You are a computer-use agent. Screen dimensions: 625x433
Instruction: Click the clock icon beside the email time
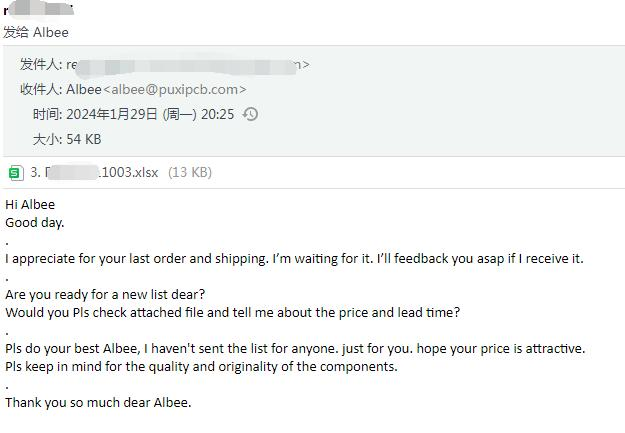(x=251, y=114)
